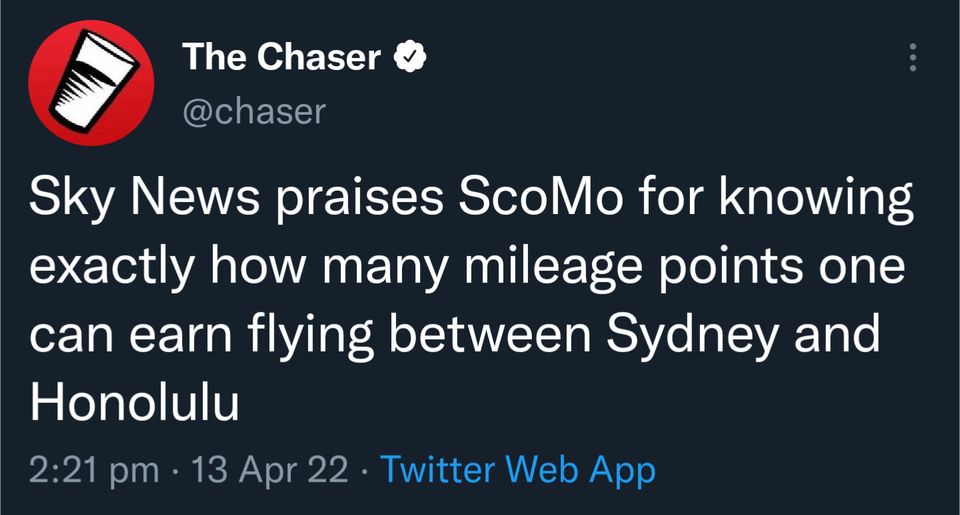Click the word "praises" in the tweet
The image size is (960, 515).
[x=355, y=200]
